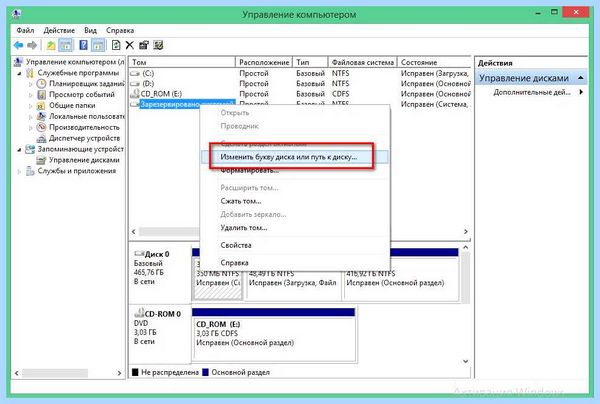The height and width of the screenshot is (404, 600).
Task: Click the computer icon of the tree root
Action: click(18, 62)
